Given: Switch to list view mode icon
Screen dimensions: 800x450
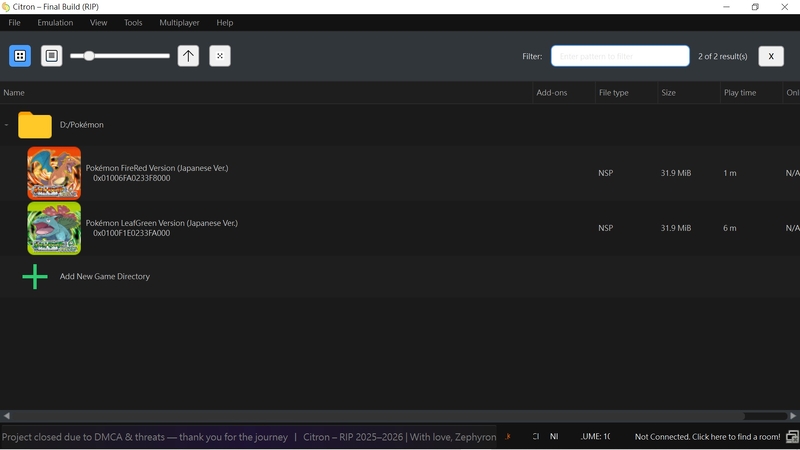Looking at the screenshot, I should (52, 56).
